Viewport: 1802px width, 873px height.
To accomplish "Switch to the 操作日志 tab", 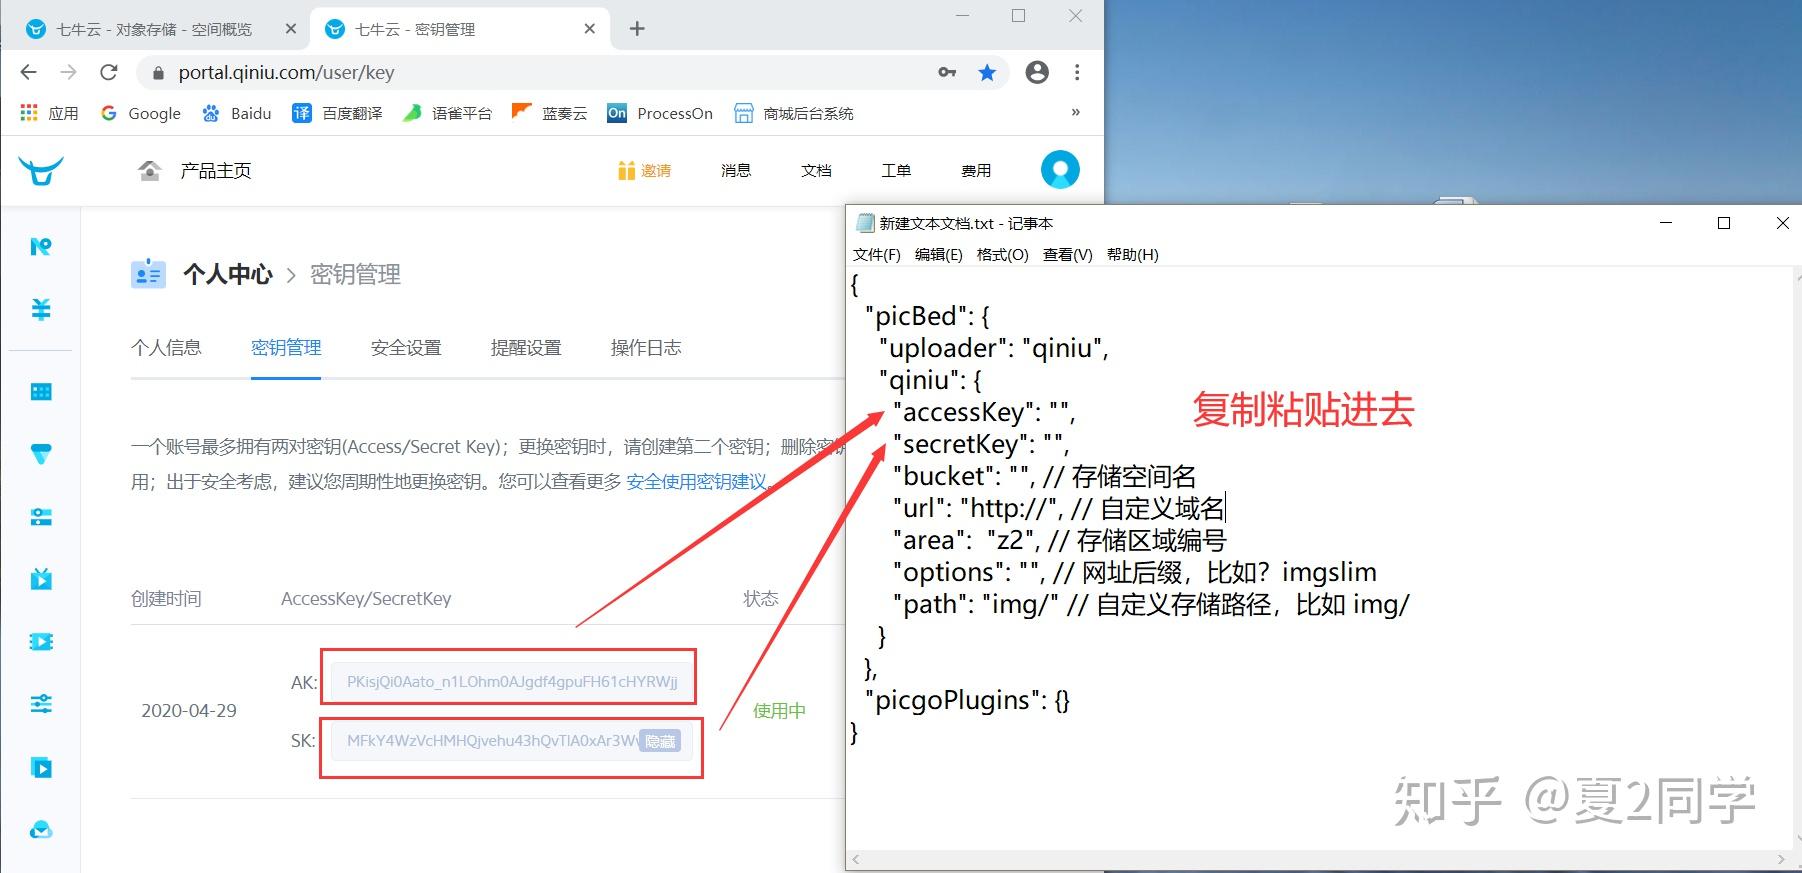I will click(646, 348).
